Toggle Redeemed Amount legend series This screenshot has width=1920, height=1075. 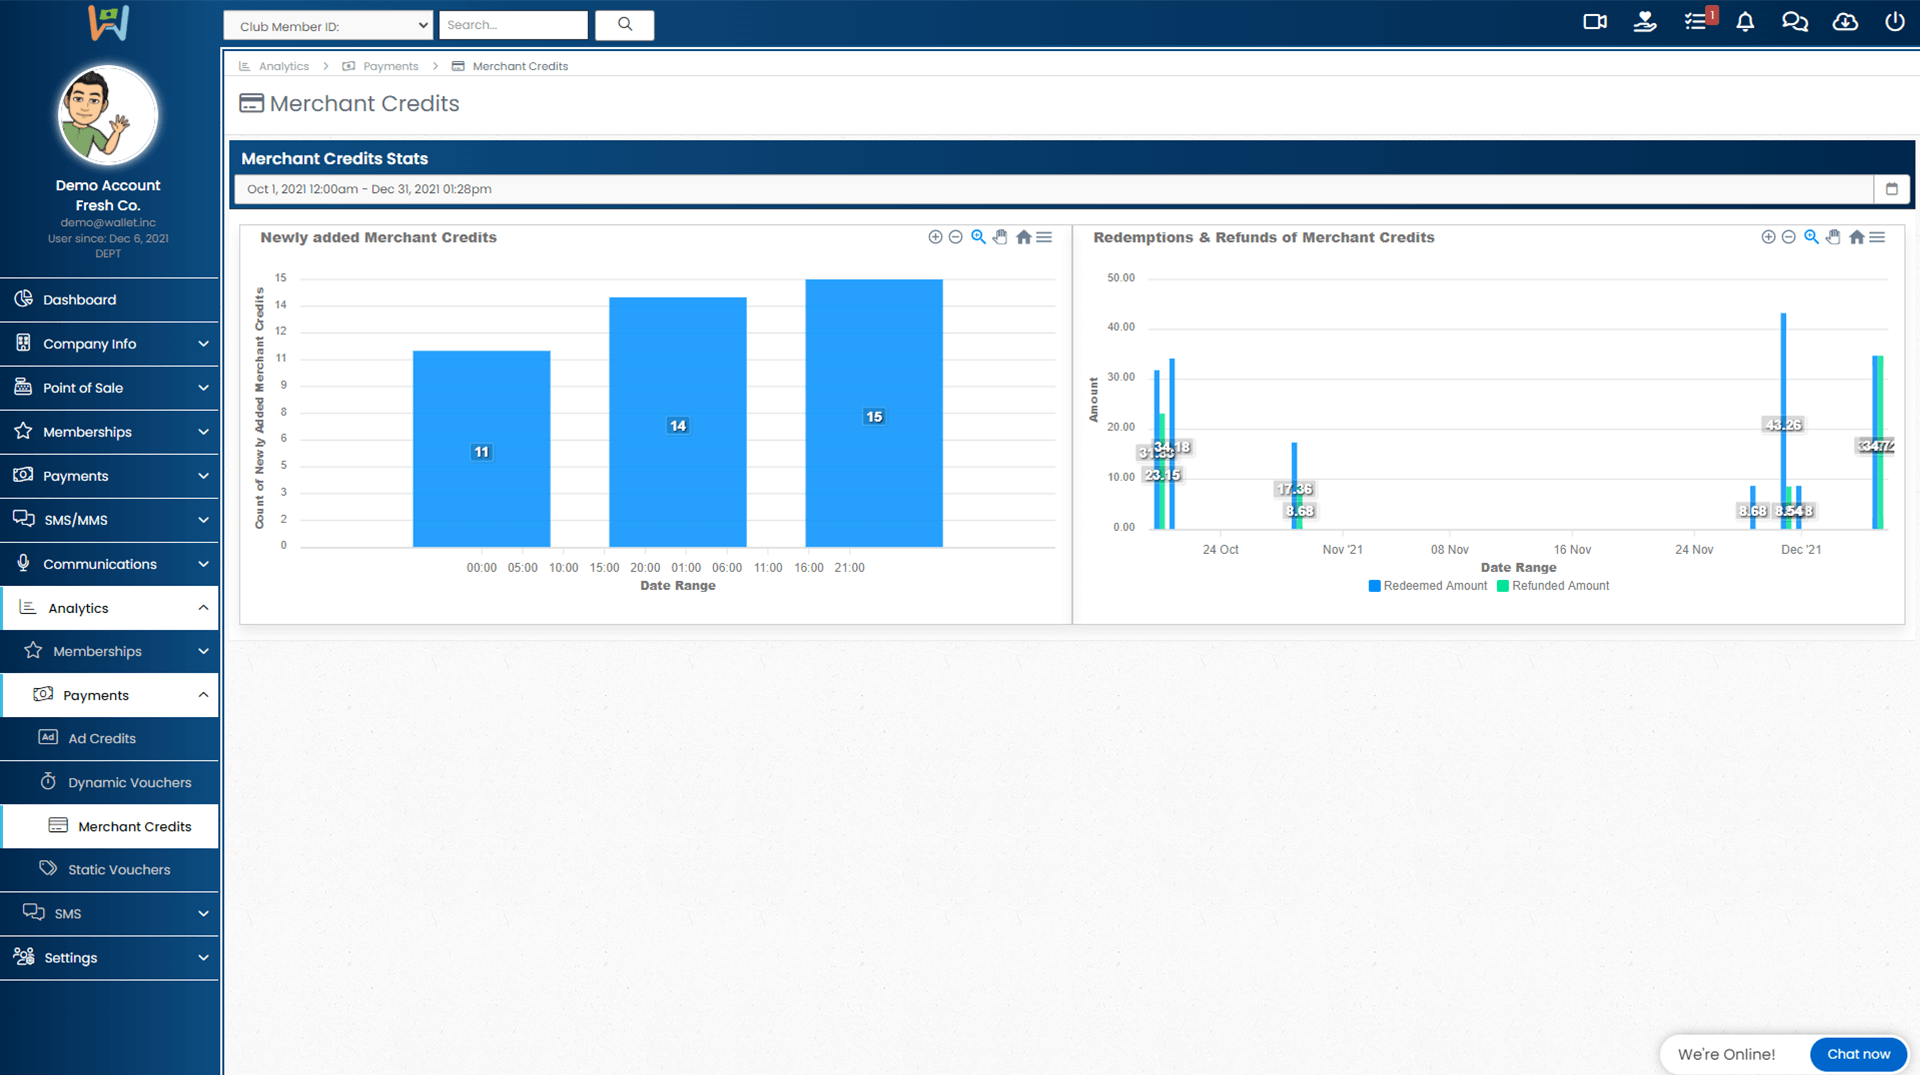(1428, 586)
